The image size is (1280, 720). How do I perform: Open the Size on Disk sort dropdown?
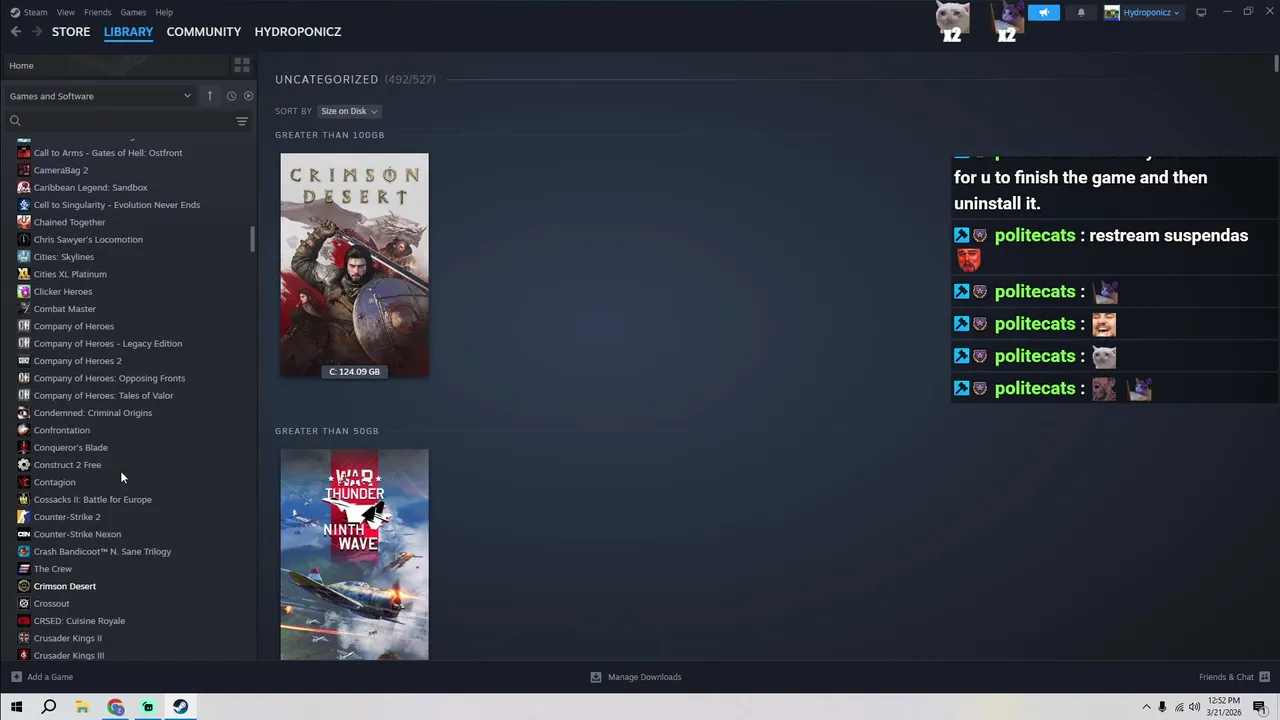pos(348,111)
